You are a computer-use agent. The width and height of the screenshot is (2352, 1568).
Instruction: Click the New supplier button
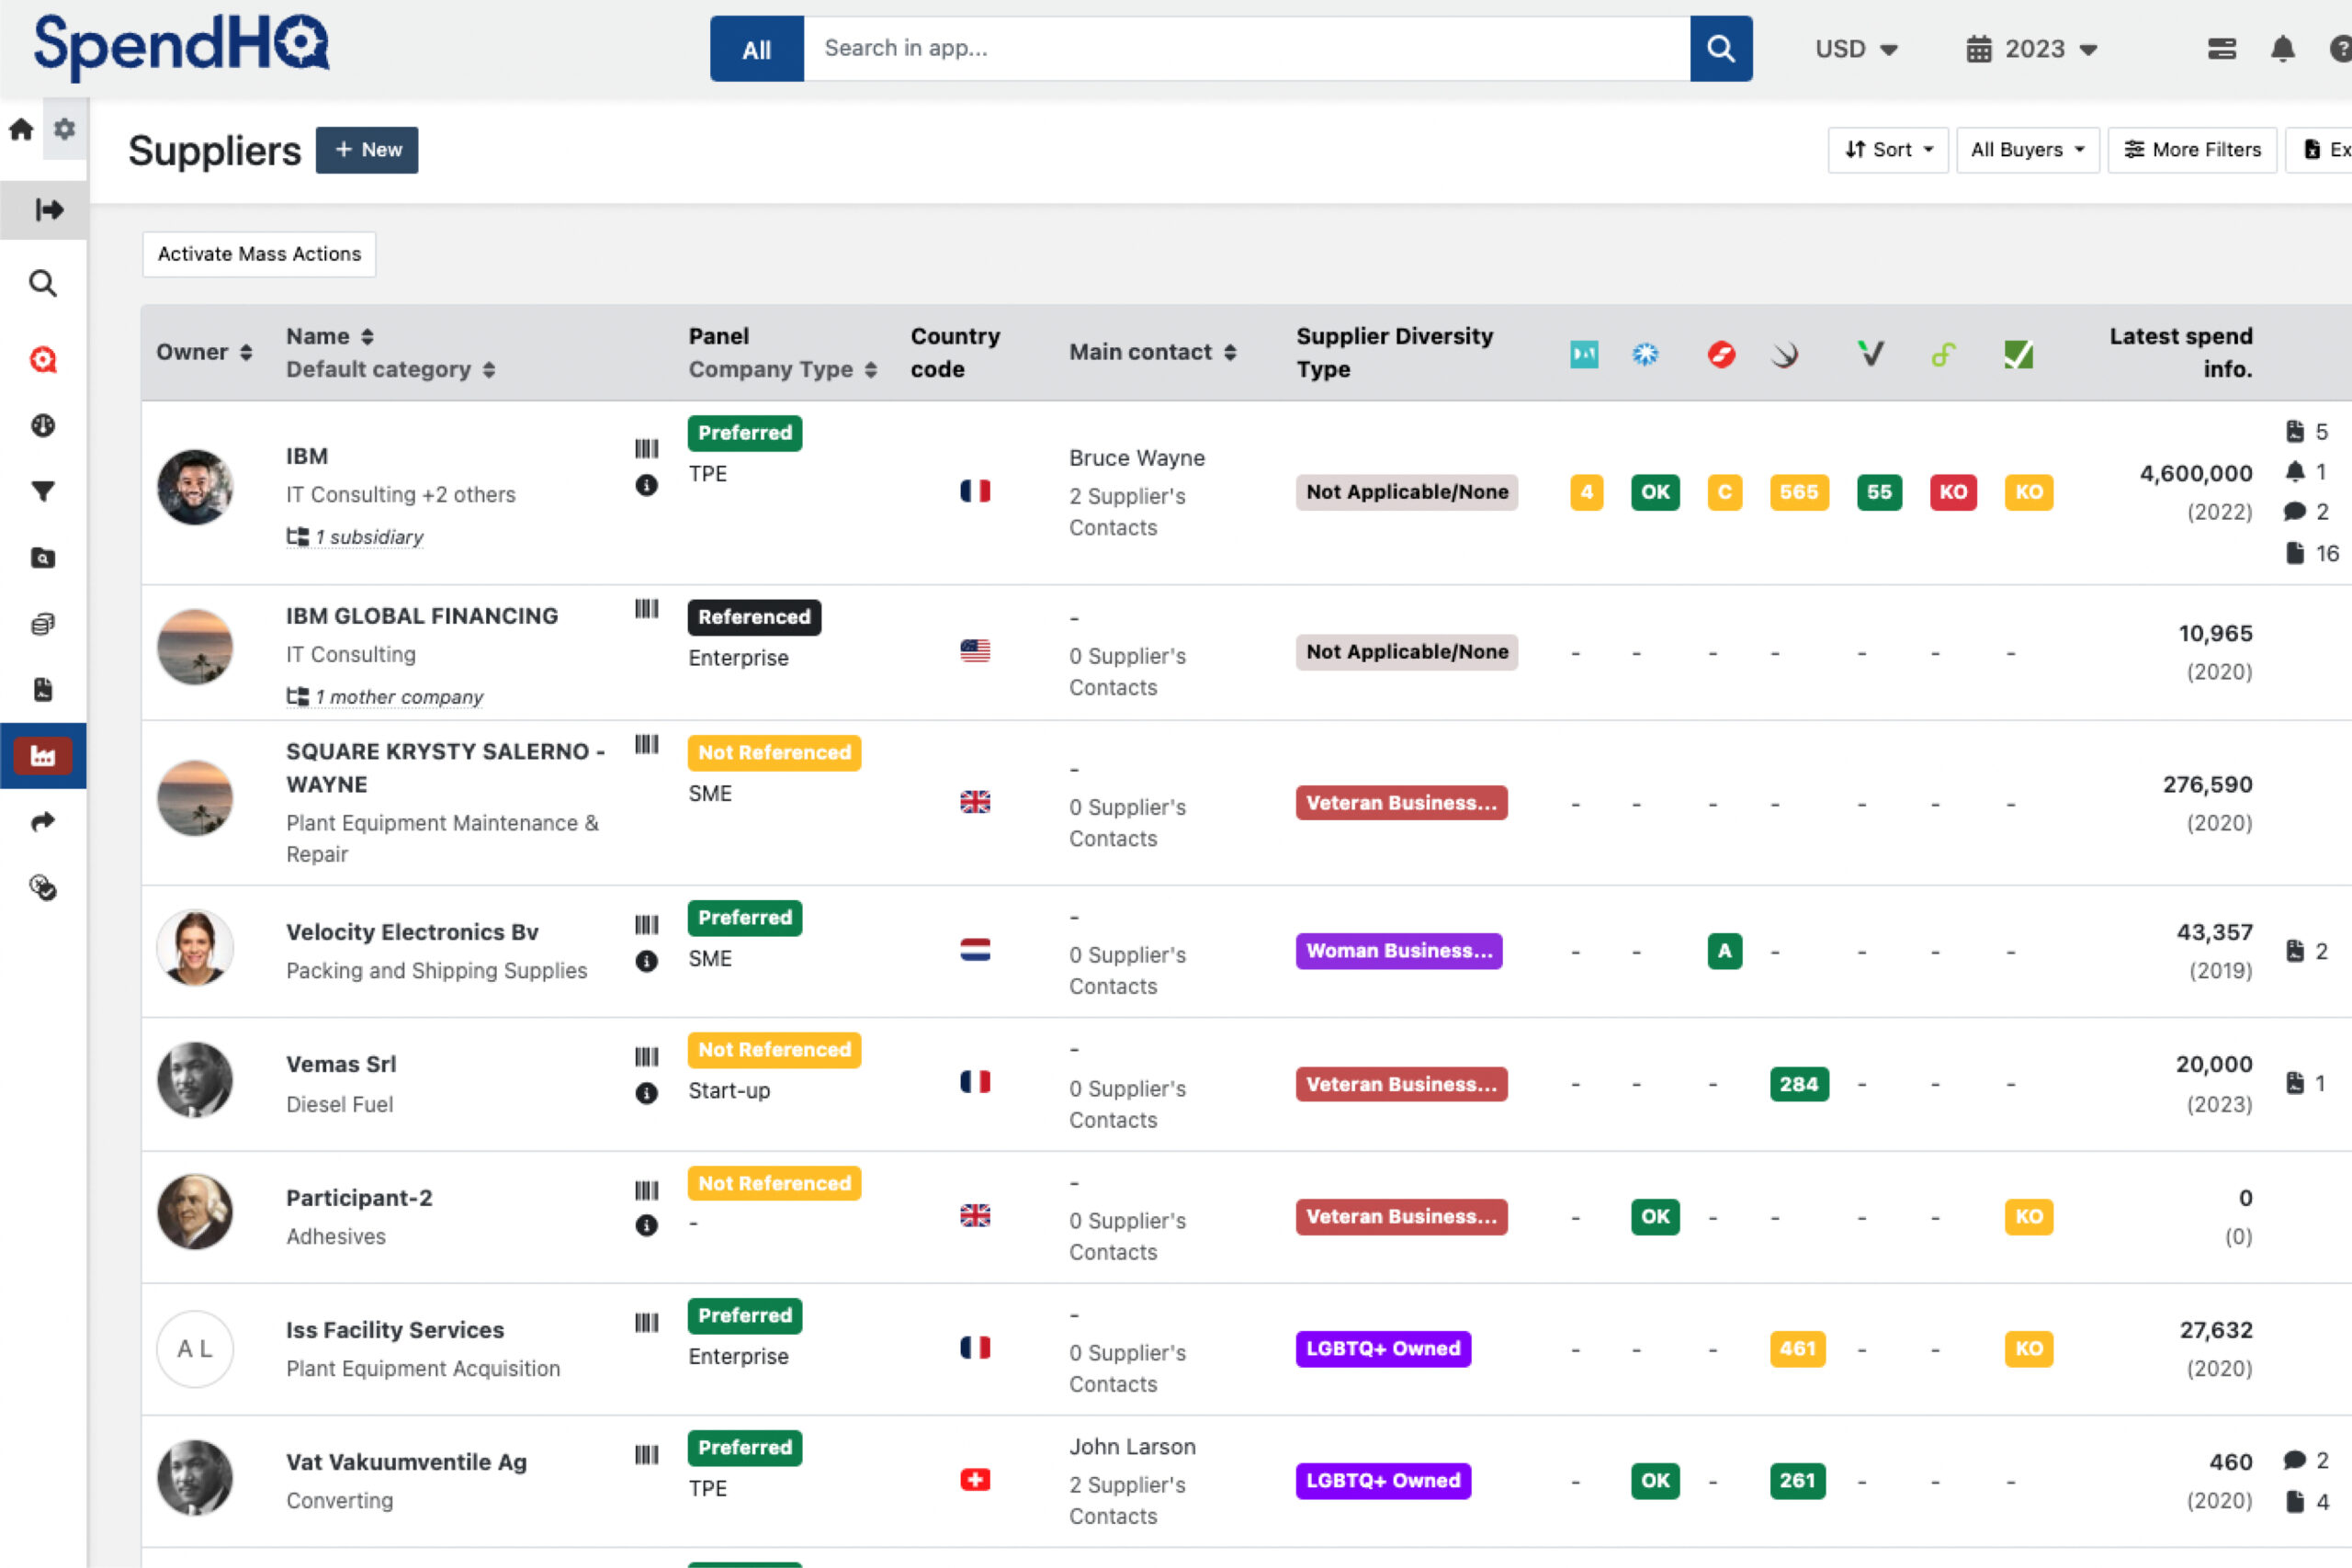367,150
